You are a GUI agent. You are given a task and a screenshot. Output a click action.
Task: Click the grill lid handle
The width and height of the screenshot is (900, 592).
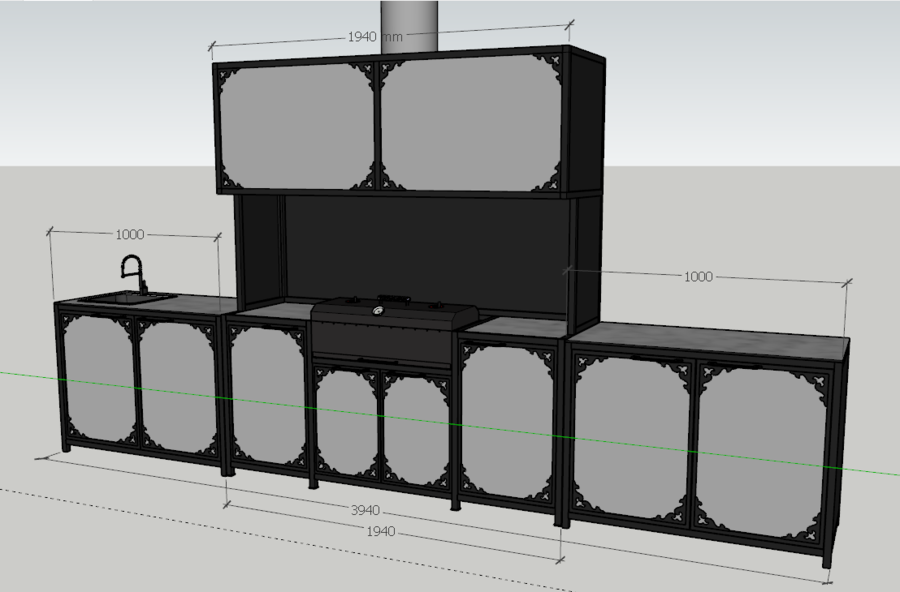pos(392,298)
